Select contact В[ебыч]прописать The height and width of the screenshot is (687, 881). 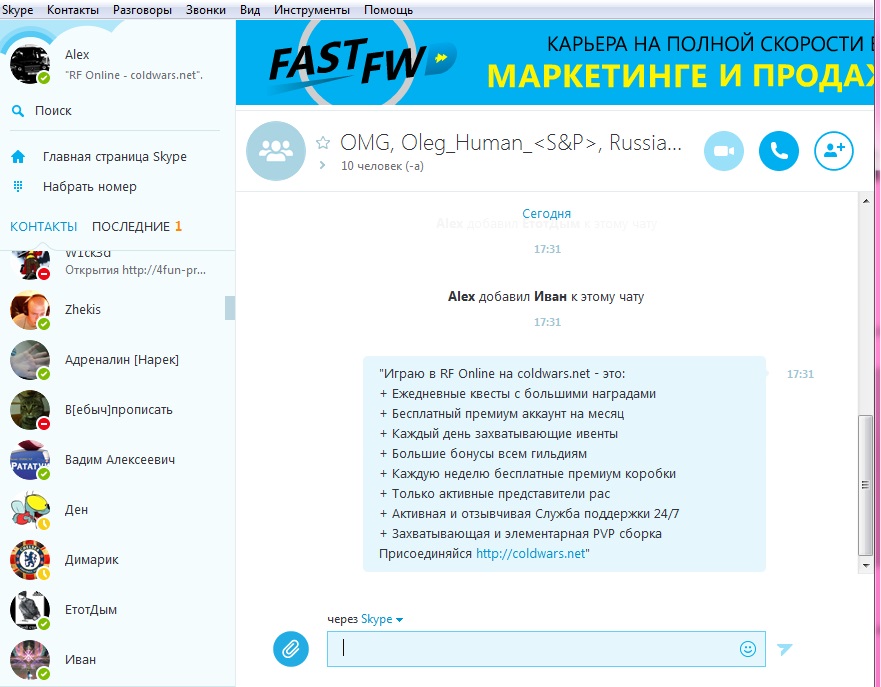coord(117,410)
